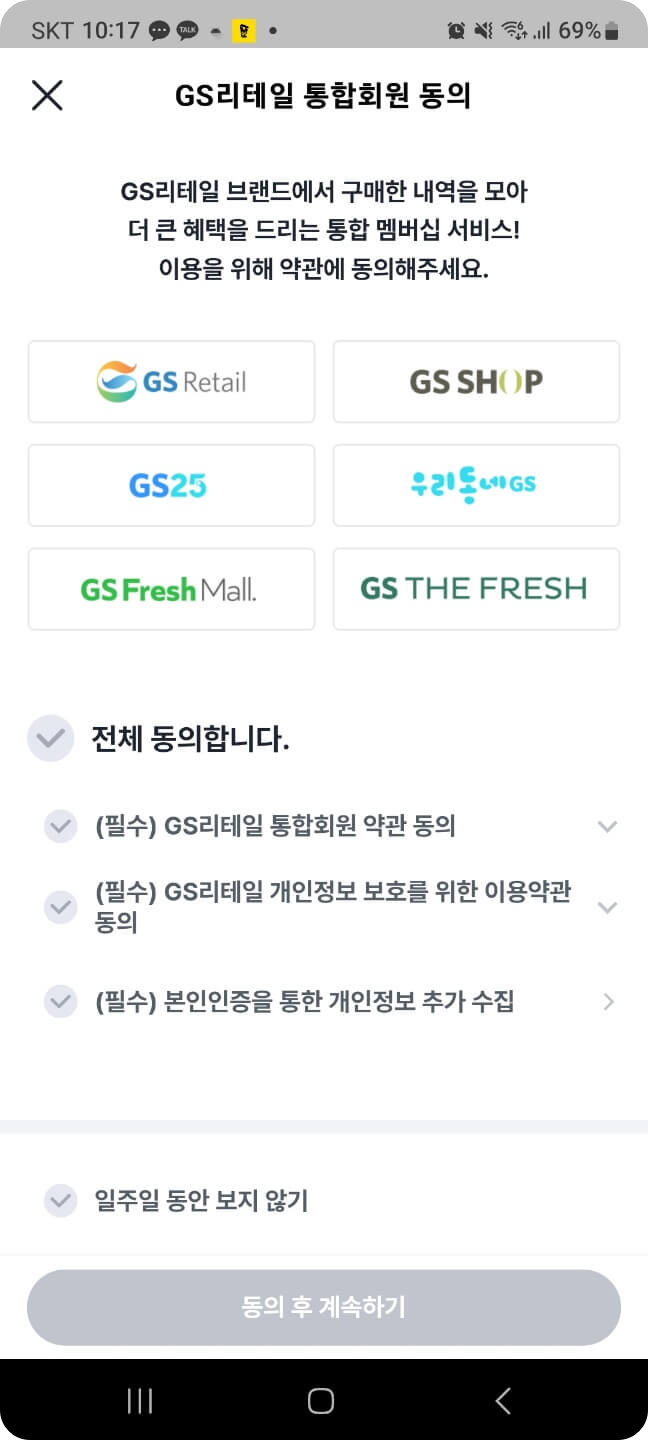Enable the 일주일 동안 보지 않기 option
Screen dimensions: 648x1440
tap(60, 1201)
